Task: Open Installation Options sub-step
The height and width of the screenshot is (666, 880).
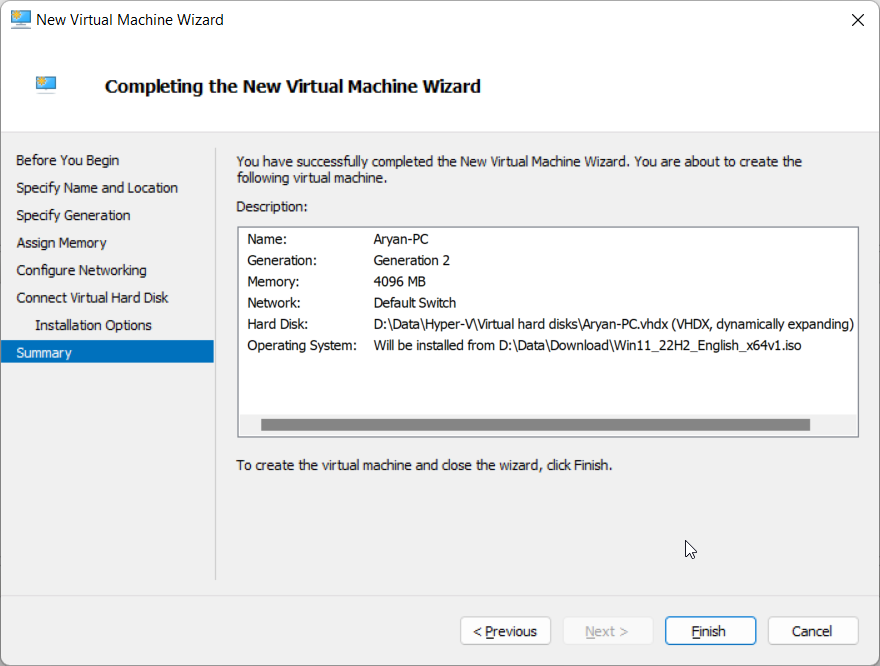Action: pyautogui.click(x=93, y=325)
